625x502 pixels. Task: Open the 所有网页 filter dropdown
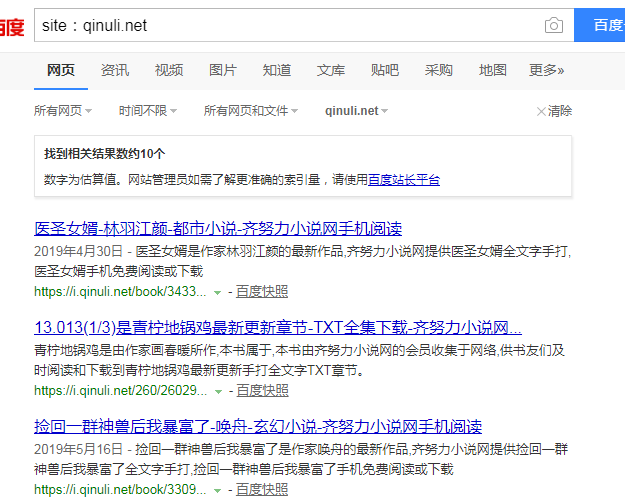click(63, 110)
